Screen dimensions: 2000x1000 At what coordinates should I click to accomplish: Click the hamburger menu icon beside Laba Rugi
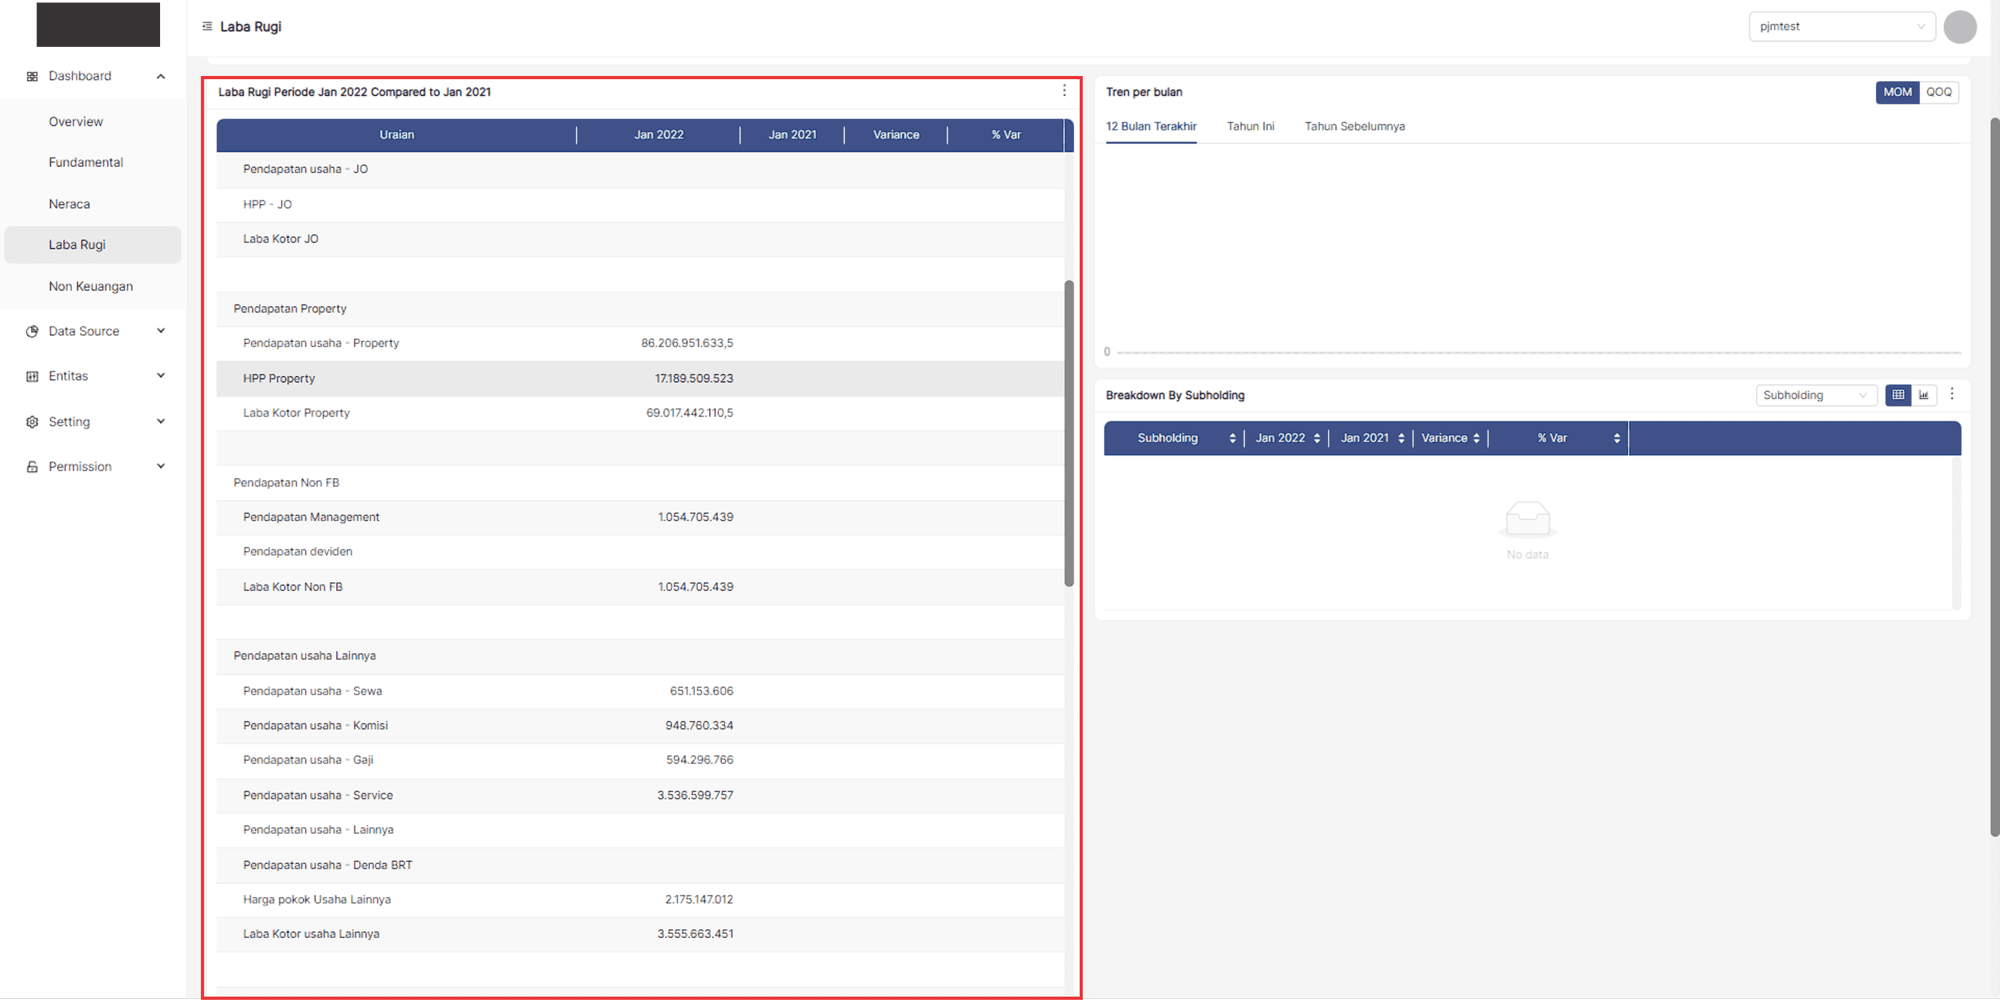tap(207, 27)
